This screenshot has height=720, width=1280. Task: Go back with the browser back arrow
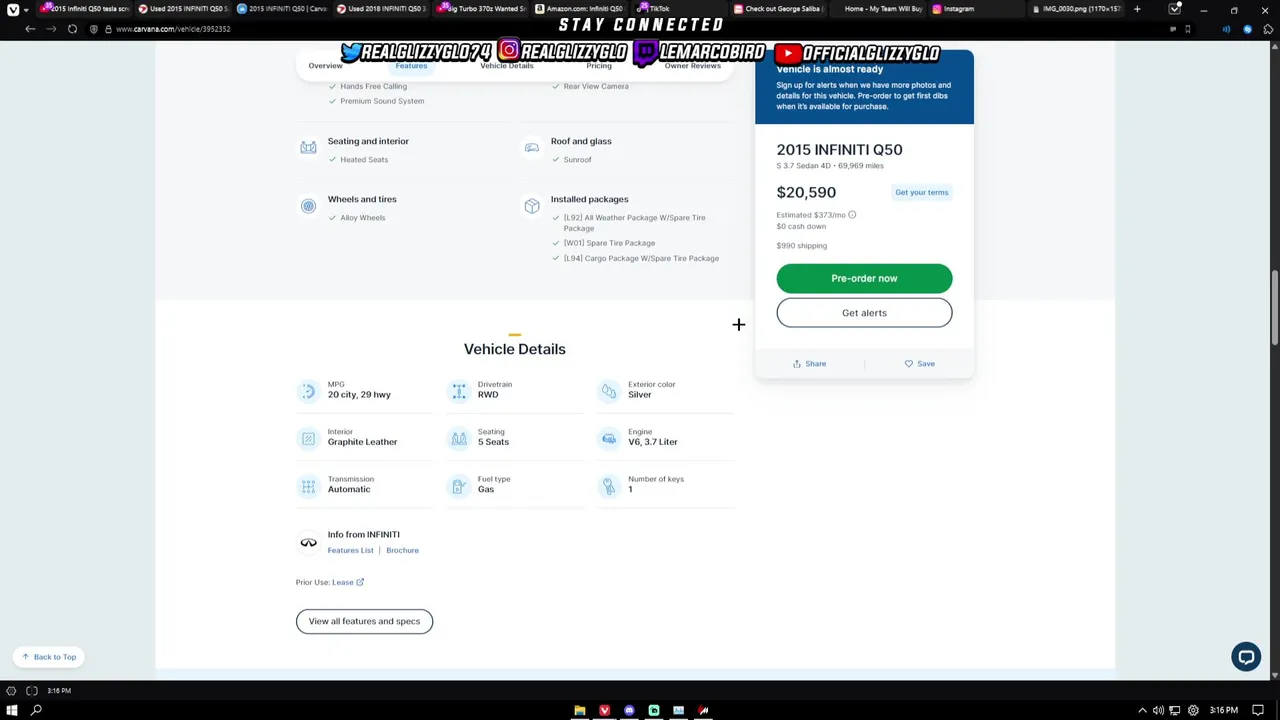click(30, 29)
